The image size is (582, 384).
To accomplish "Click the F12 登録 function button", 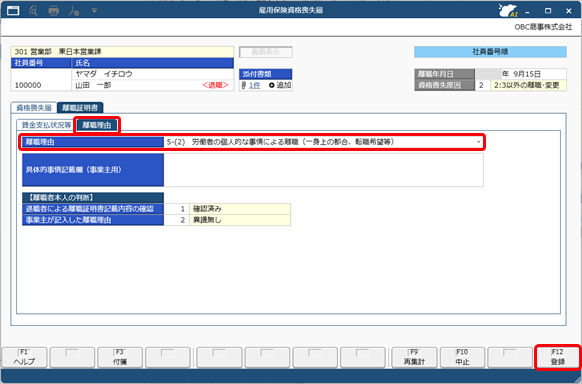I will pyautogui.click(x=558, y=357).
